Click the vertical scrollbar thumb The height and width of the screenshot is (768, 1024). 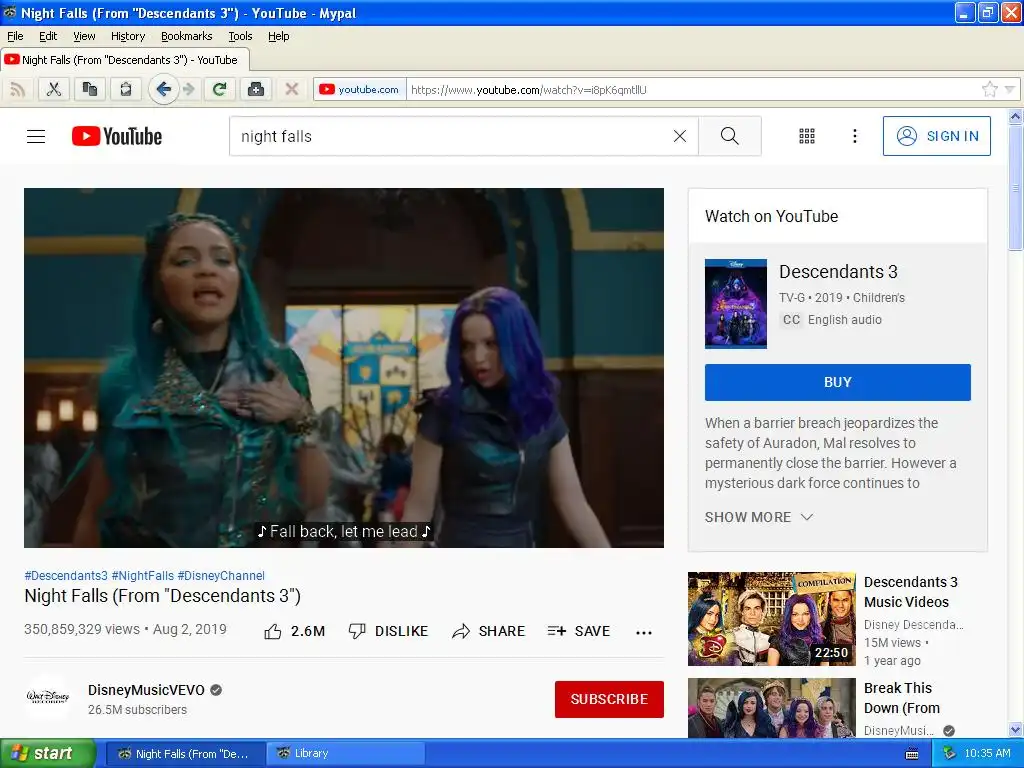[1015, 187]
